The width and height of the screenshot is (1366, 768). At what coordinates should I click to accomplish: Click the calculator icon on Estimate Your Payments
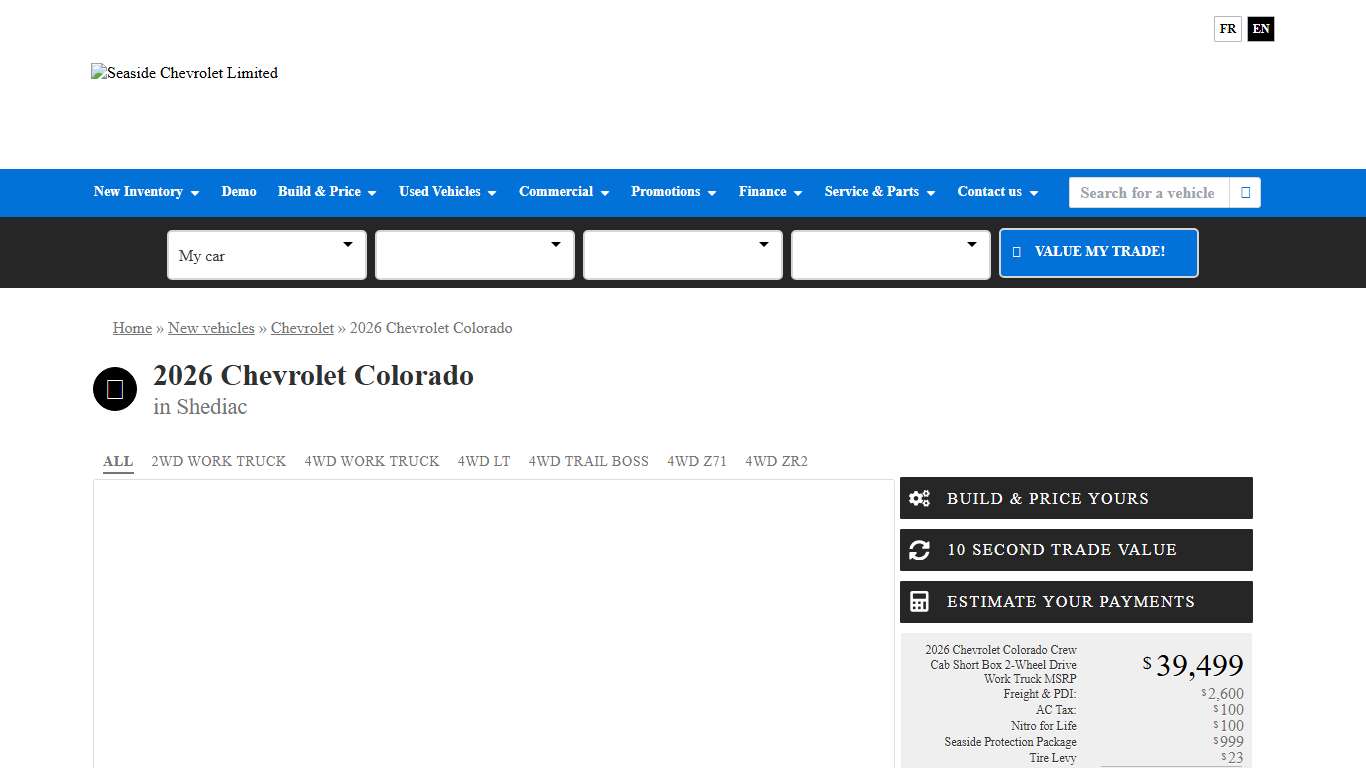919,602
